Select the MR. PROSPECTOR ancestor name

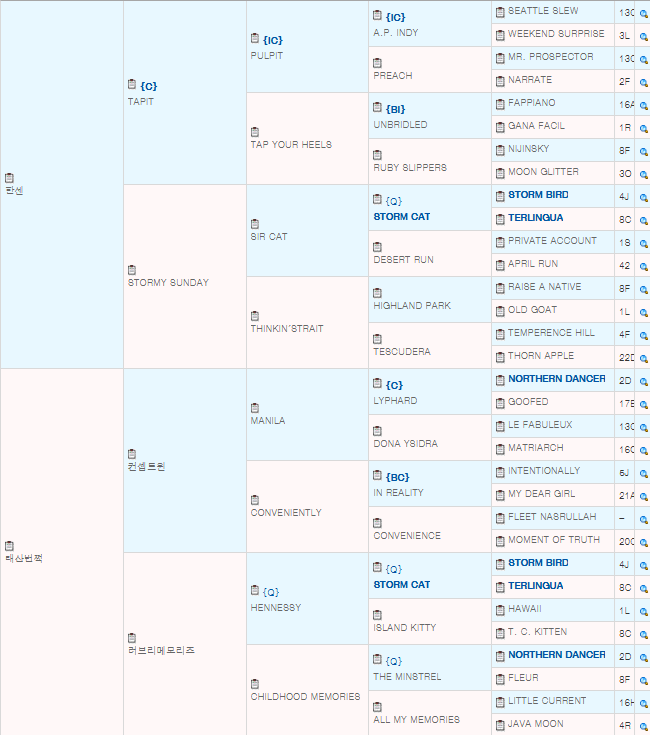coord(551,57)
